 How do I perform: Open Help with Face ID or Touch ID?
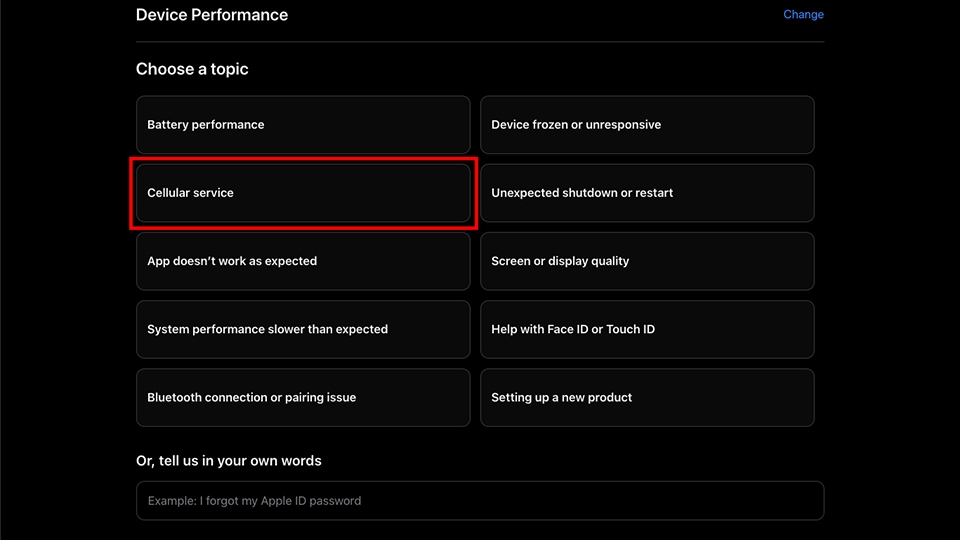[x=647, y=329]
